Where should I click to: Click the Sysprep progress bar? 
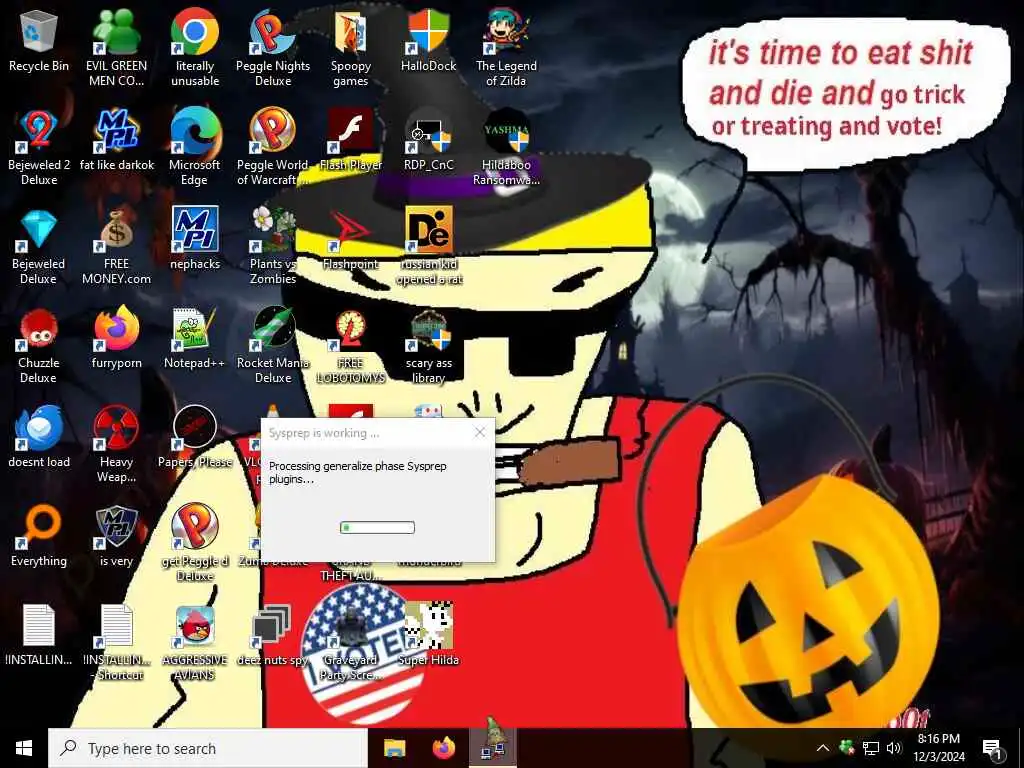pyautogui.click(x=377, y=527)
